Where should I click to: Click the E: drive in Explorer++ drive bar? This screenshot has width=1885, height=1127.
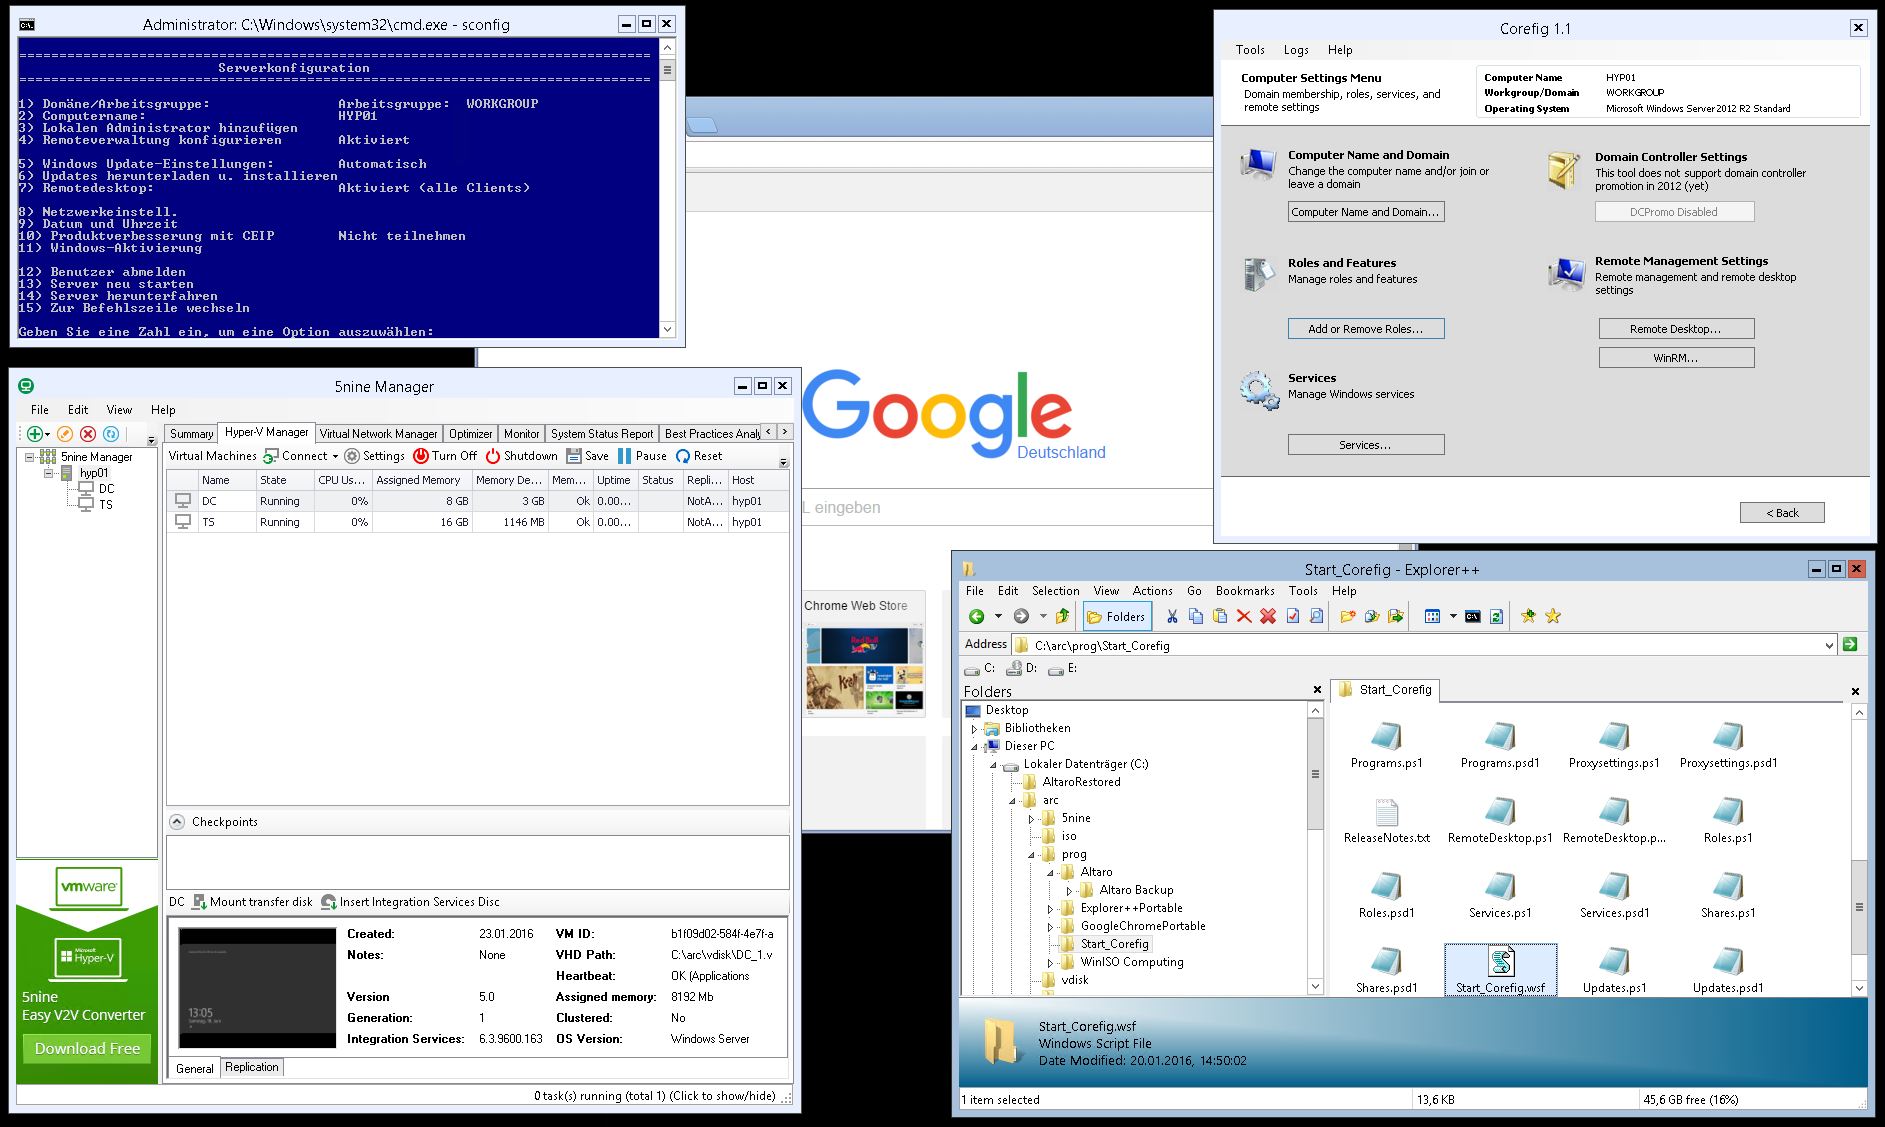1062,668
